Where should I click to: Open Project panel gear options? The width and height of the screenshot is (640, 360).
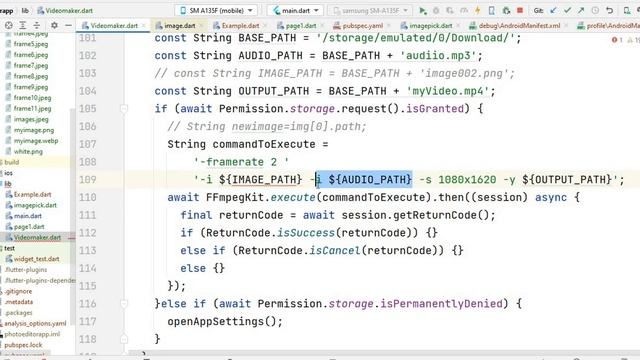click(54, 25)
